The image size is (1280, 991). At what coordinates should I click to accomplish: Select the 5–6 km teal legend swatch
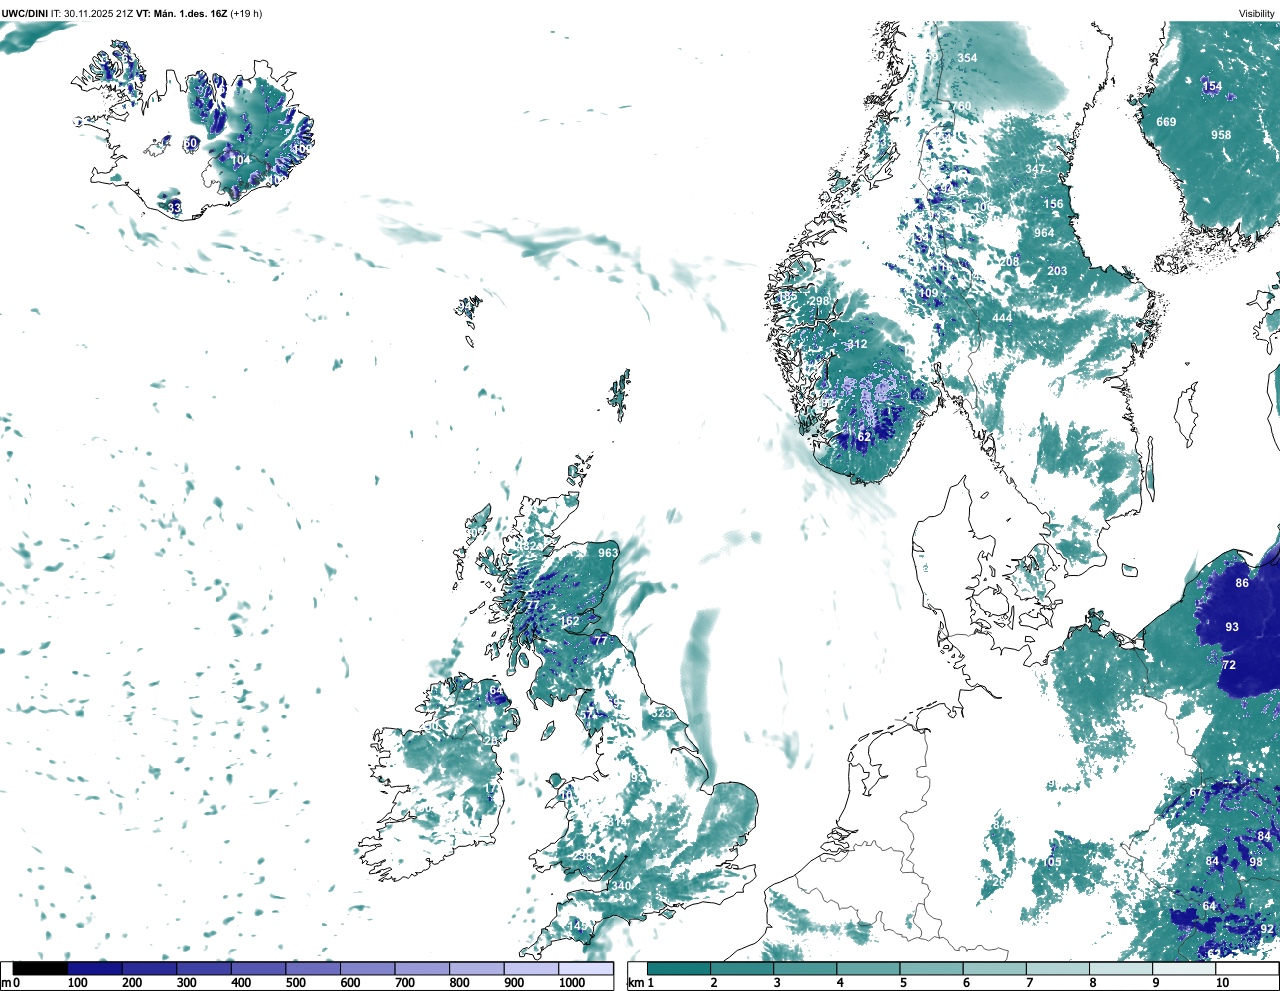932,969
